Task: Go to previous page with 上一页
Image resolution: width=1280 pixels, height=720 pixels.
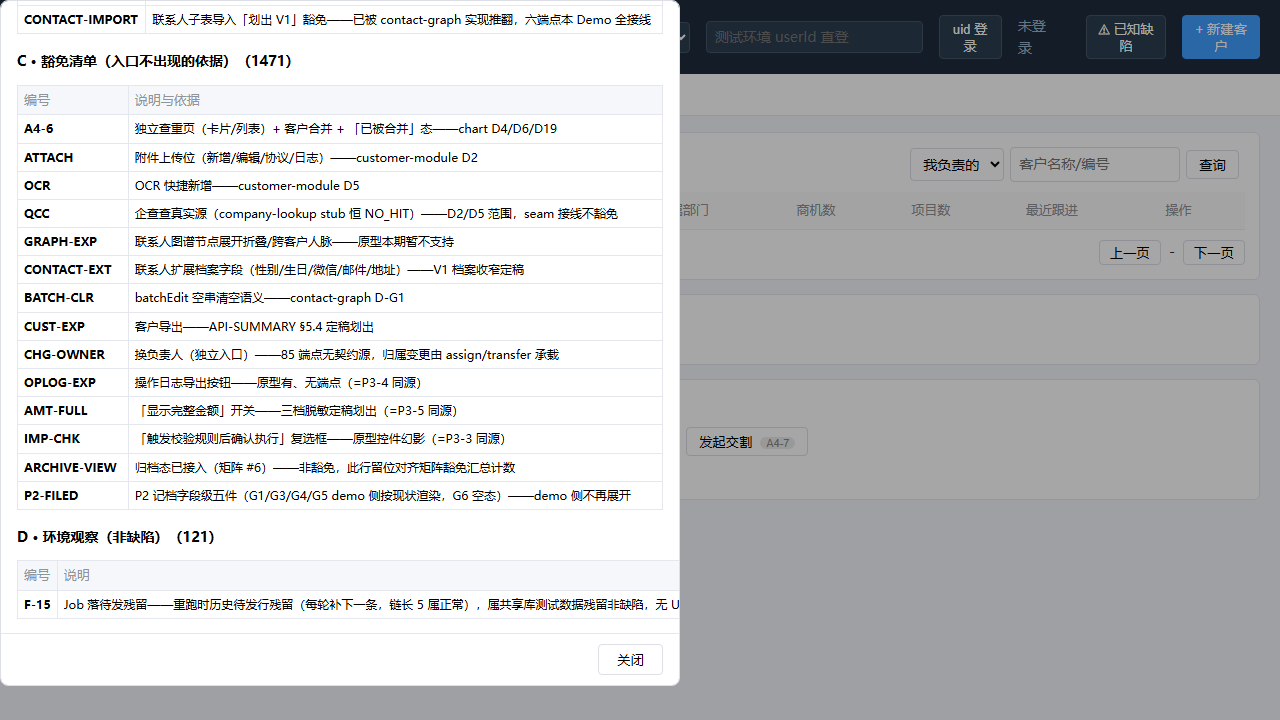Action: coord(1130,252)
